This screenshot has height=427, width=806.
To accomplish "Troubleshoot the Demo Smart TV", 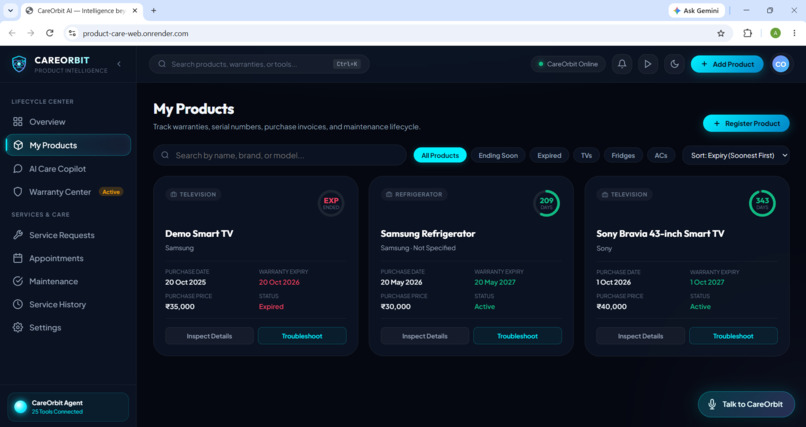I will coord(302,336).
